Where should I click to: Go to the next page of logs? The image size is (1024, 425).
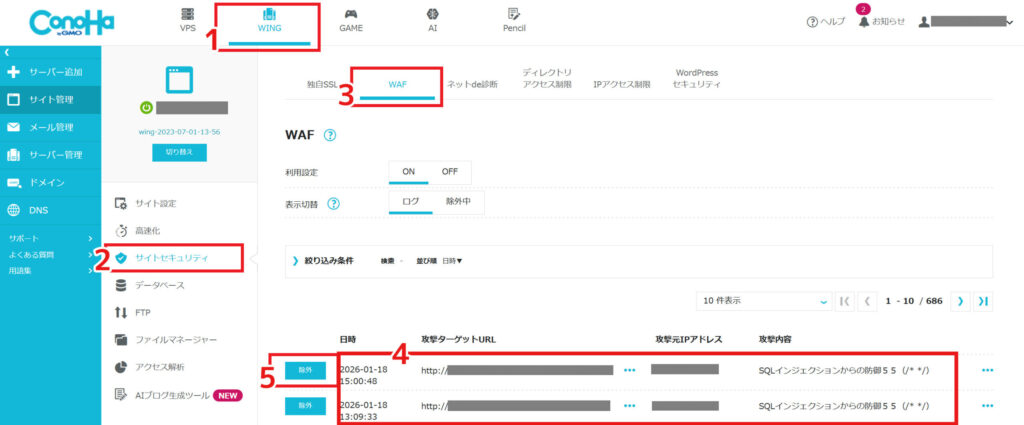[962, 301]
